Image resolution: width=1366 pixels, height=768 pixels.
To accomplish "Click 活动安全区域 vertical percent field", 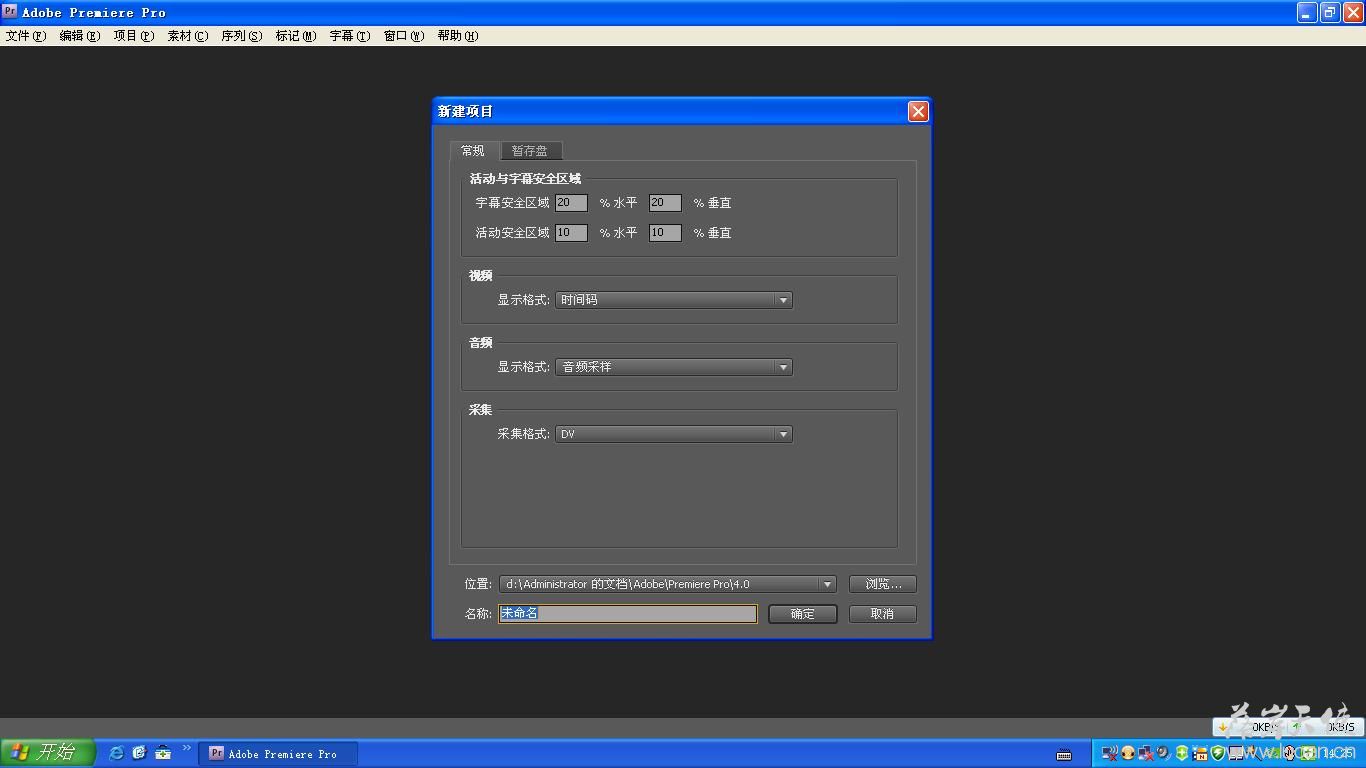I will (665, 233).
